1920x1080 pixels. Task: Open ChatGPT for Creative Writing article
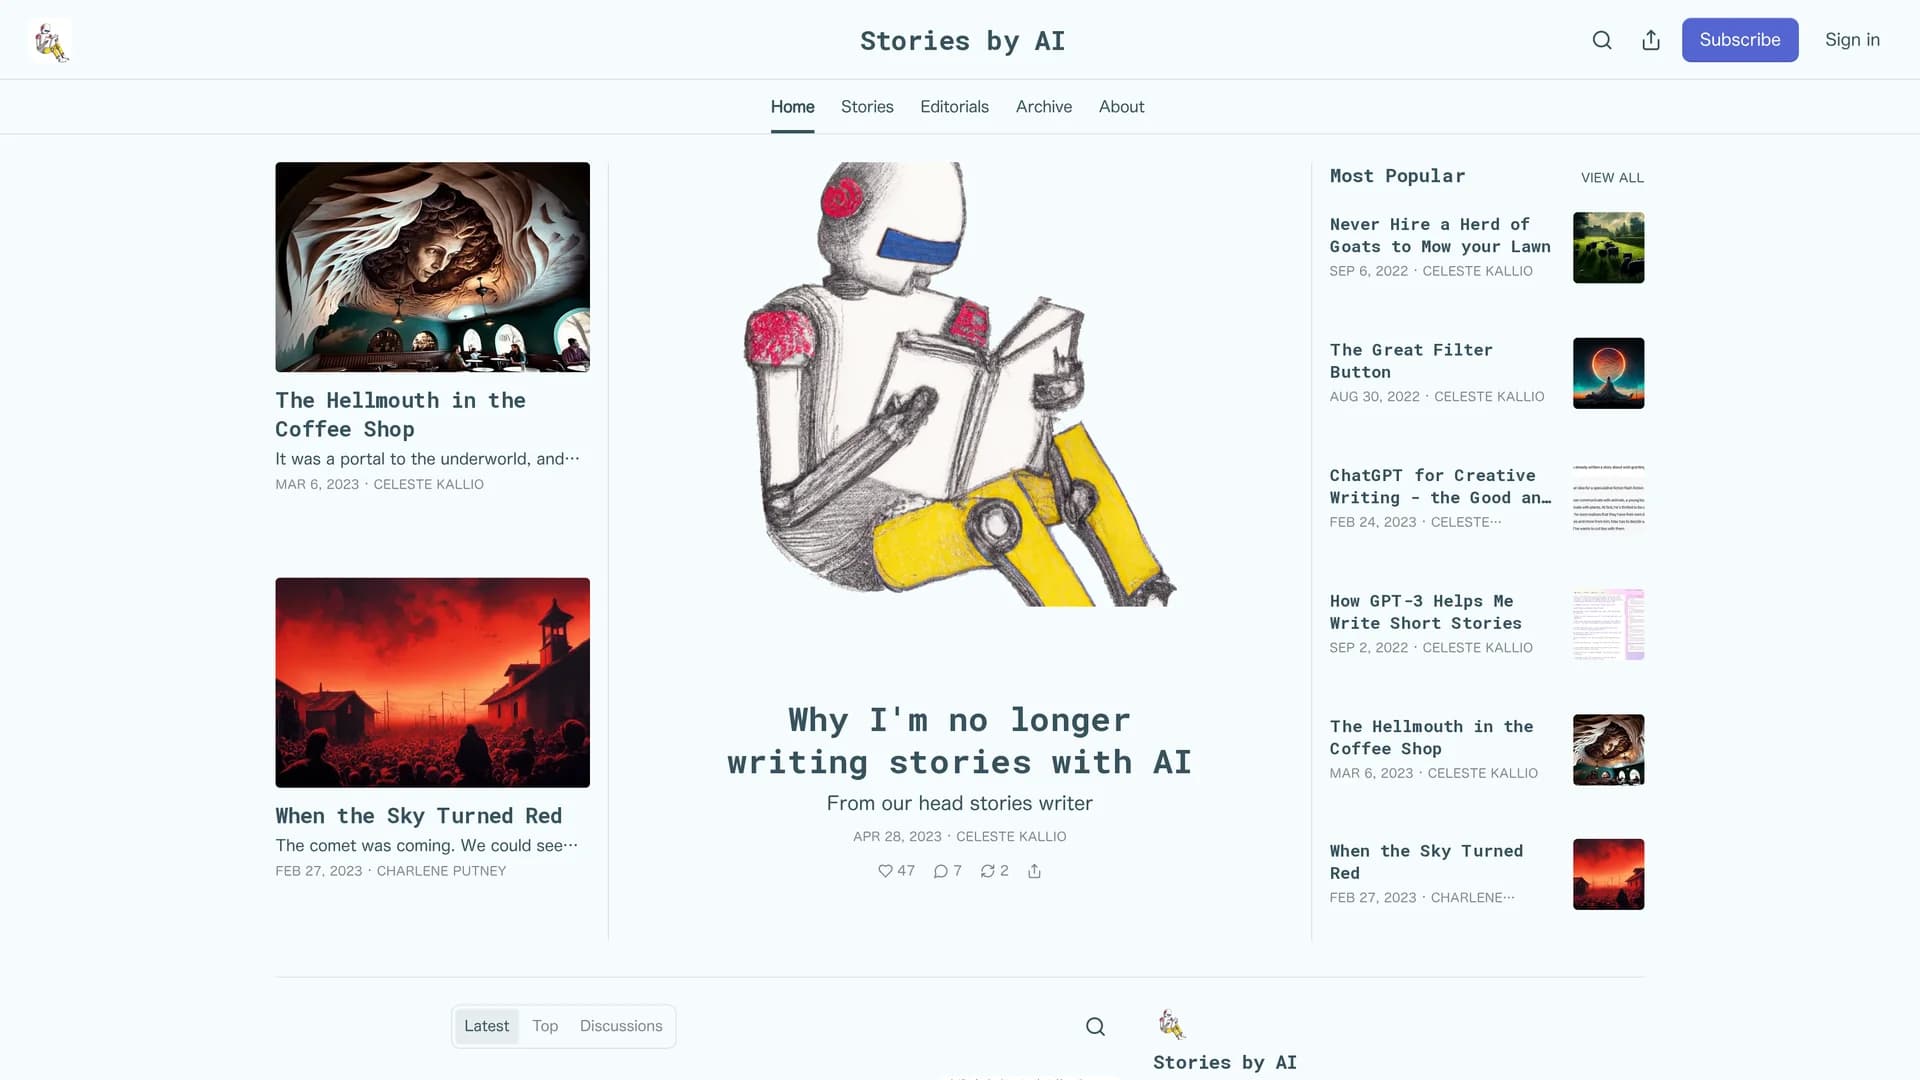tap(1440, 486)
